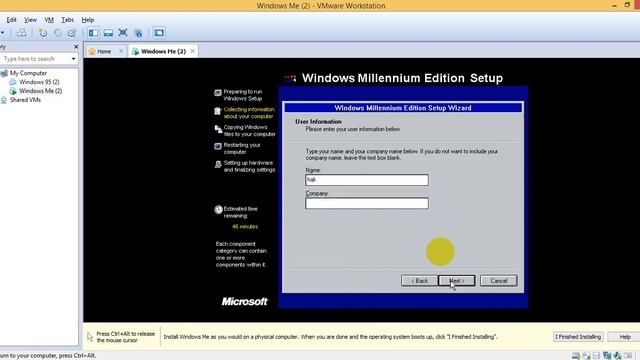
Task: Open the View menu
Action: point(30,20)
